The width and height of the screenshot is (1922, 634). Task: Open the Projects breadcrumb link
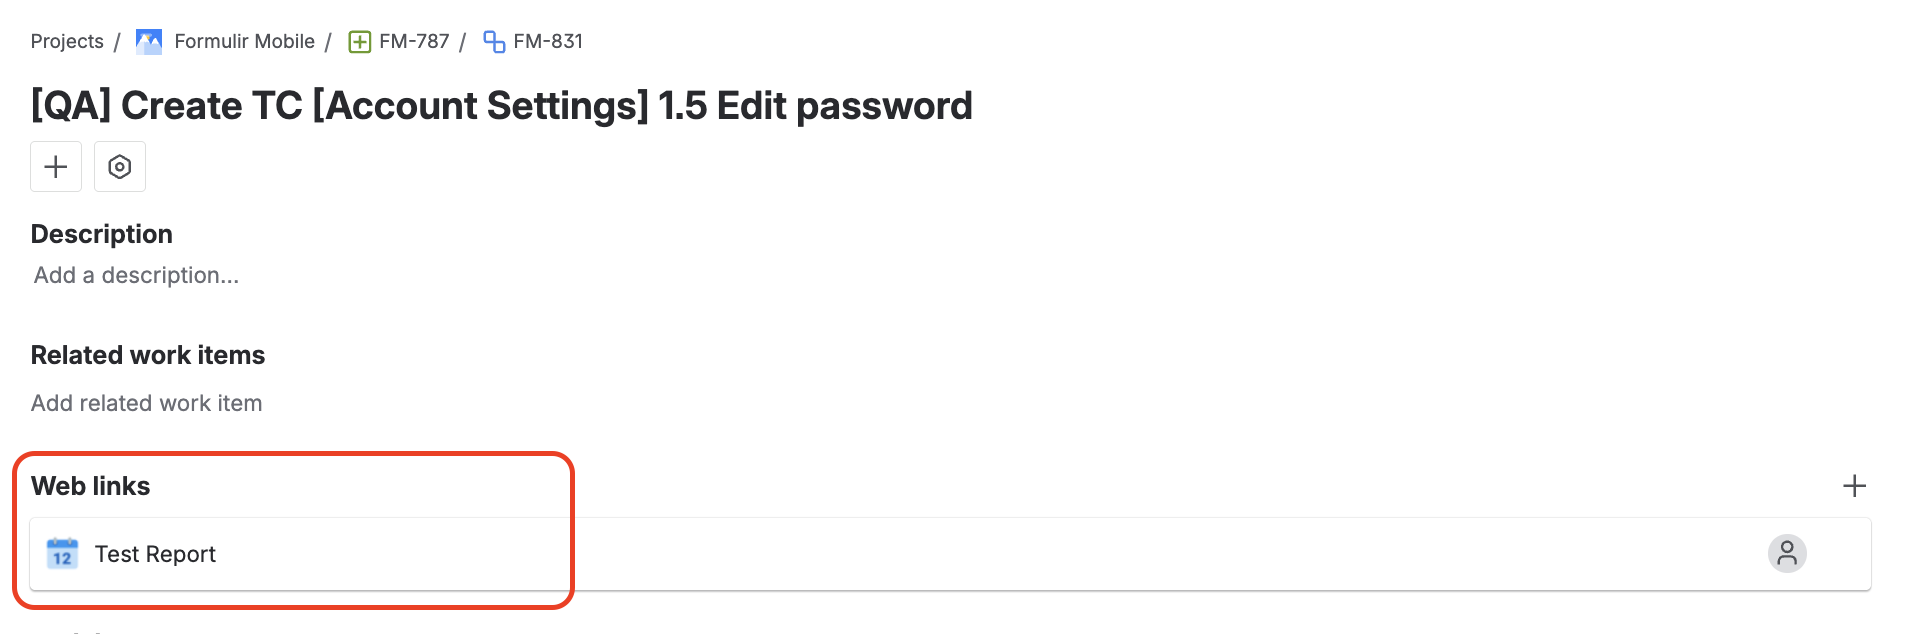tap(67, 41)
